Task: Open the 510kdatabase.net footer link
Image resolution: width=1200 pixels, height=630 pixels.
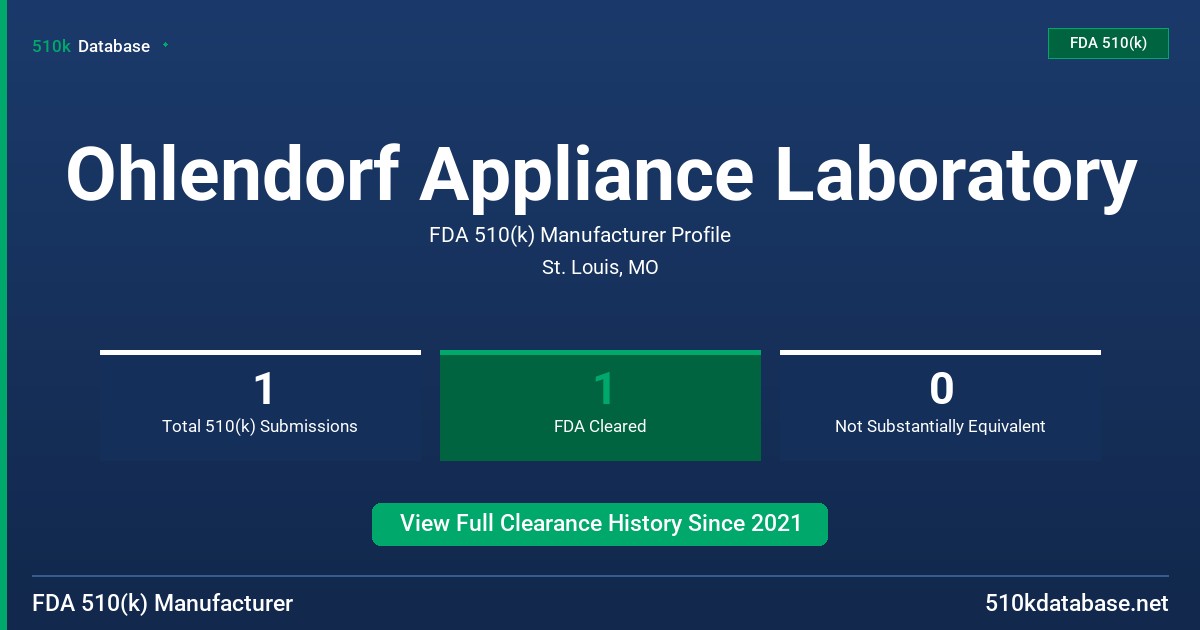Action: point(1076,604)
